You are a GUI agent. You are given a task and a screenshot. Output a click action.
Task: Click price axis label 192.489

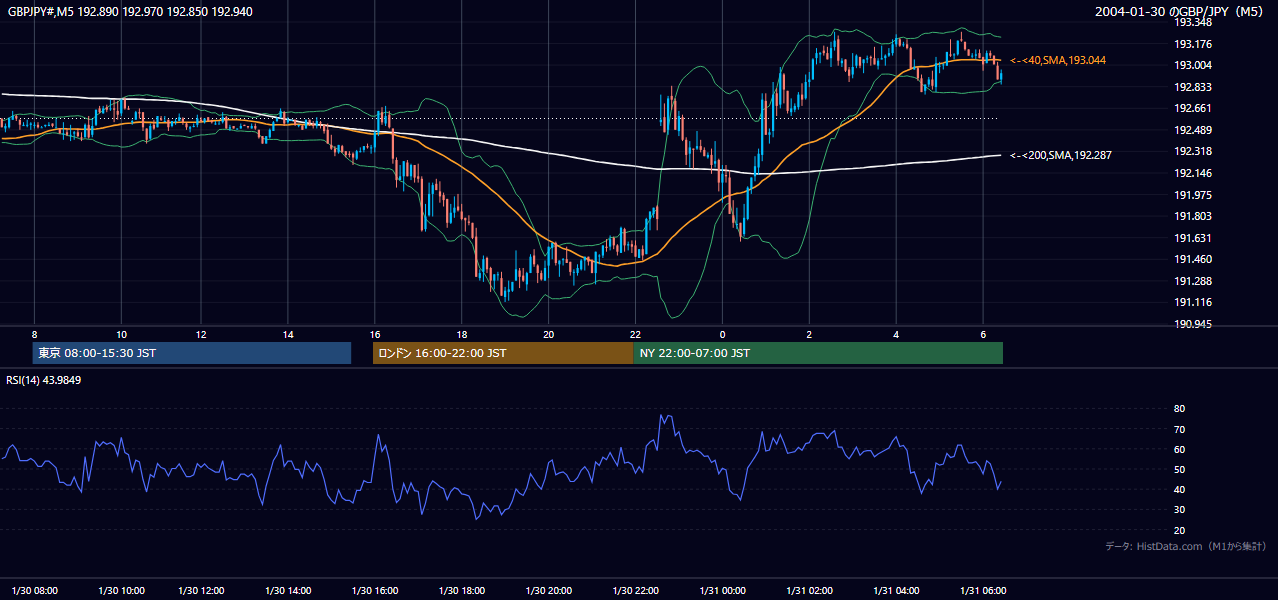point(1193,130)
